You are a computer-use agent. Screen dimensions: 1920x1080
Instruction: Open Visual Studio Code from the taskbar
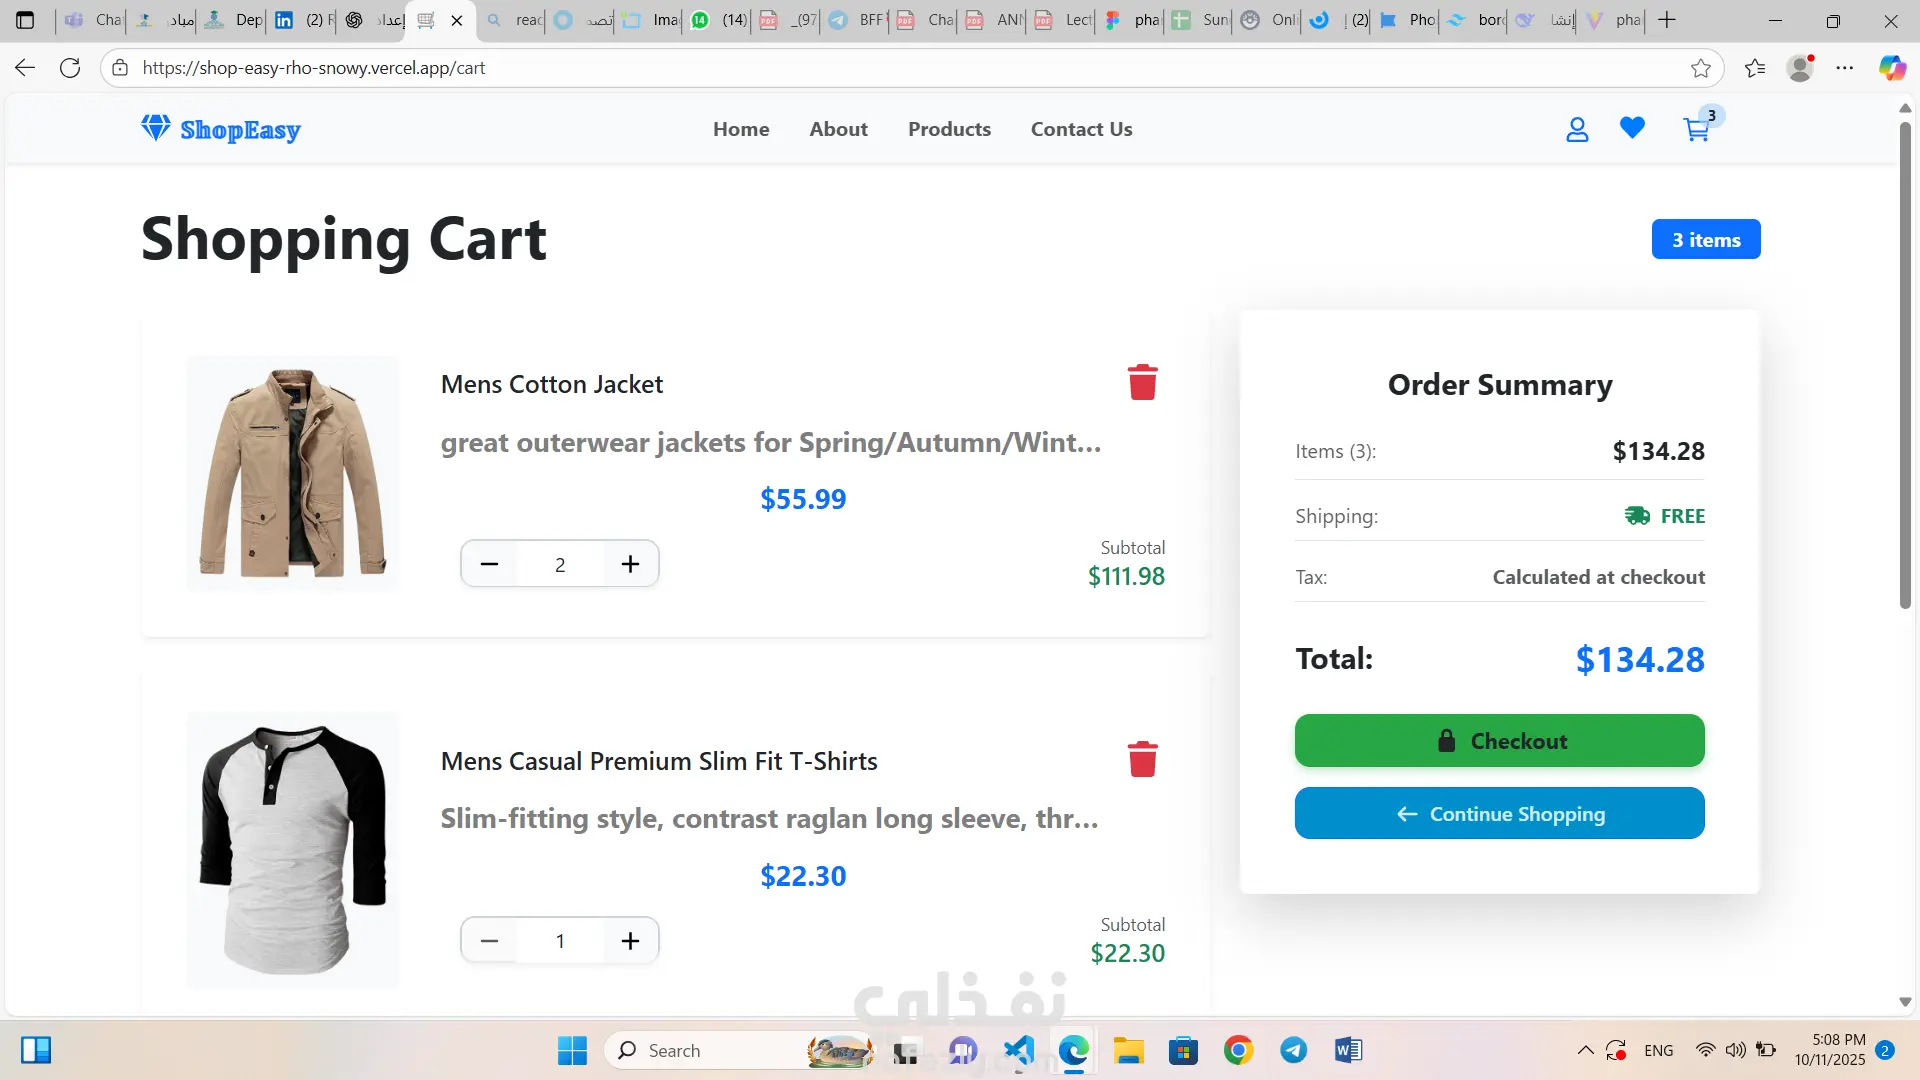coord(1019,1050)
